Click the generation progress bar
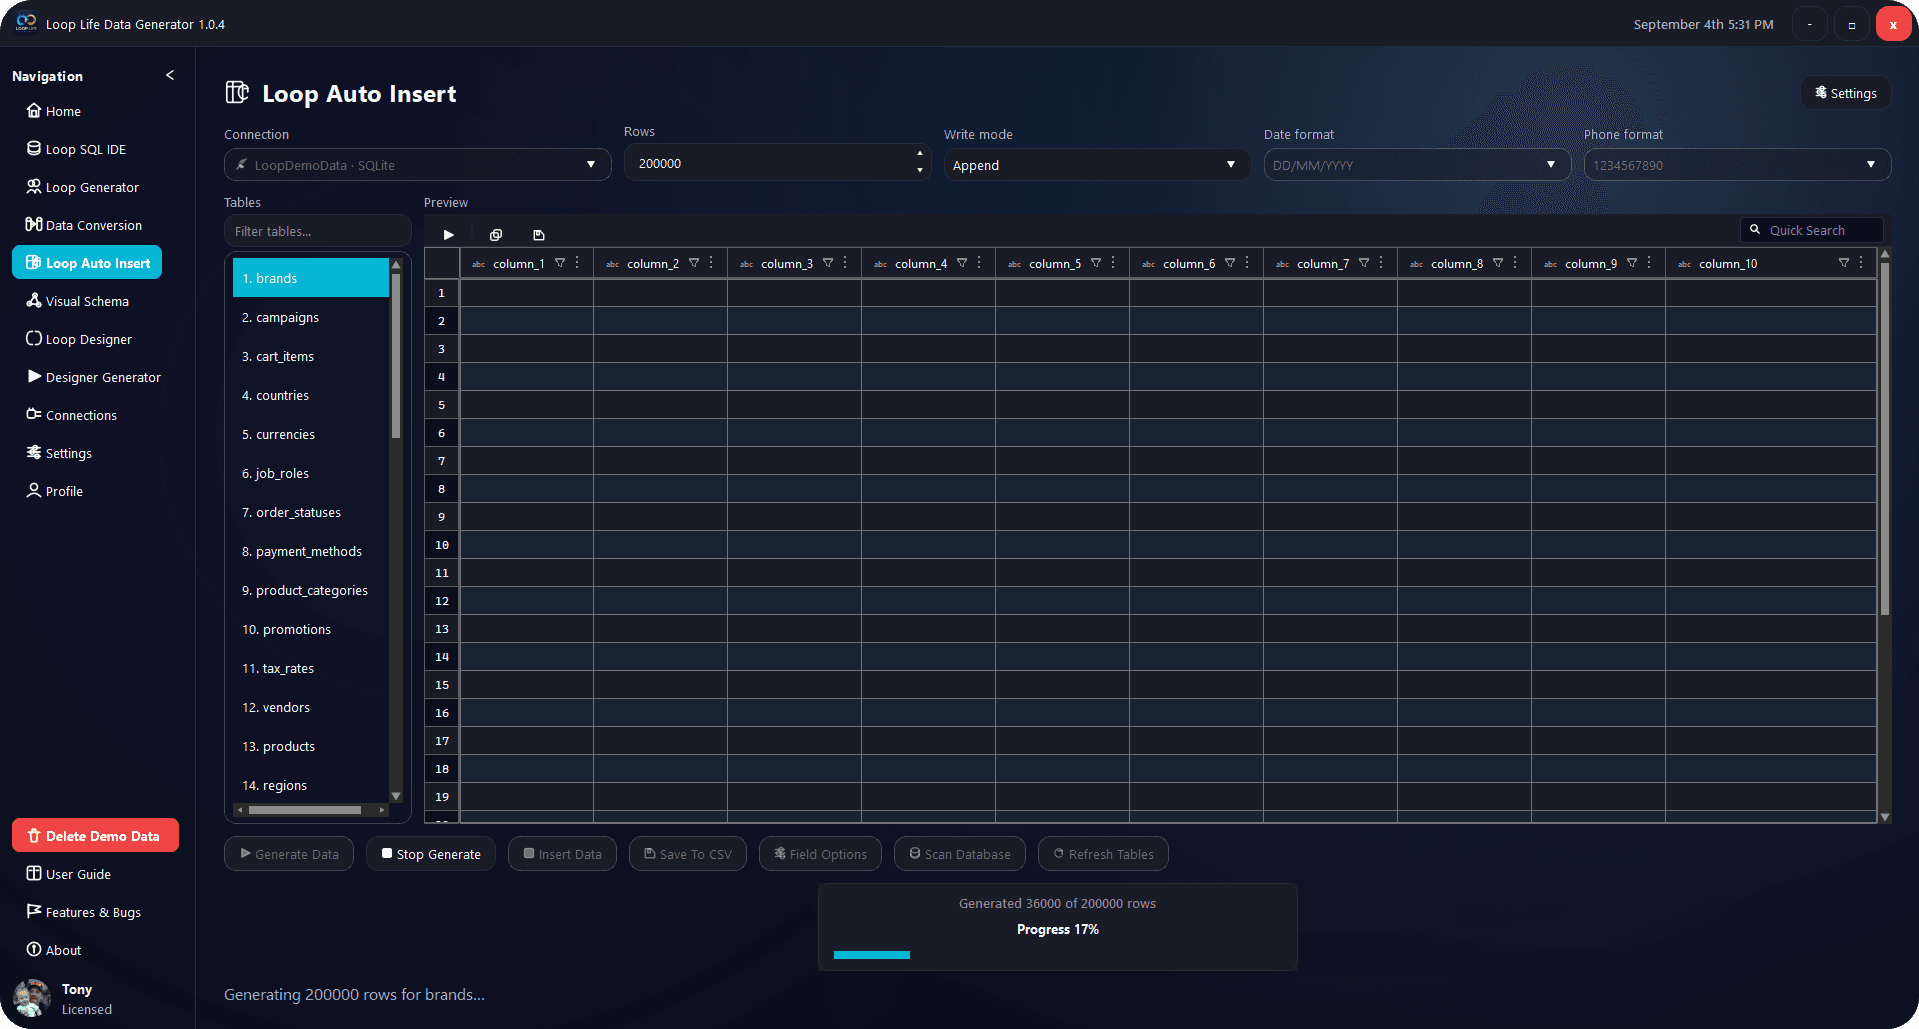Viewport: 1919px width, 1029px height. (x=1058, y=955)
